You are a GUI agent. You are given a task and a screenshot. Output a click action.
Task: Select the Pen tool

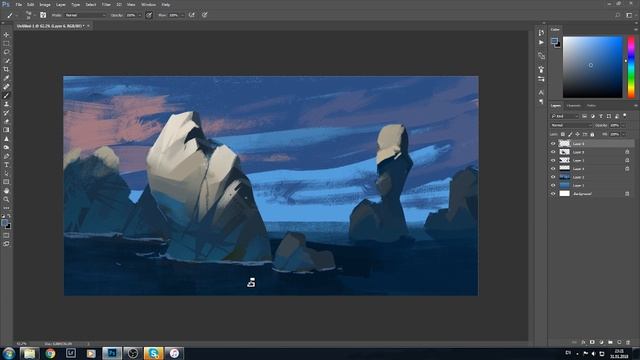pos(6,156)
